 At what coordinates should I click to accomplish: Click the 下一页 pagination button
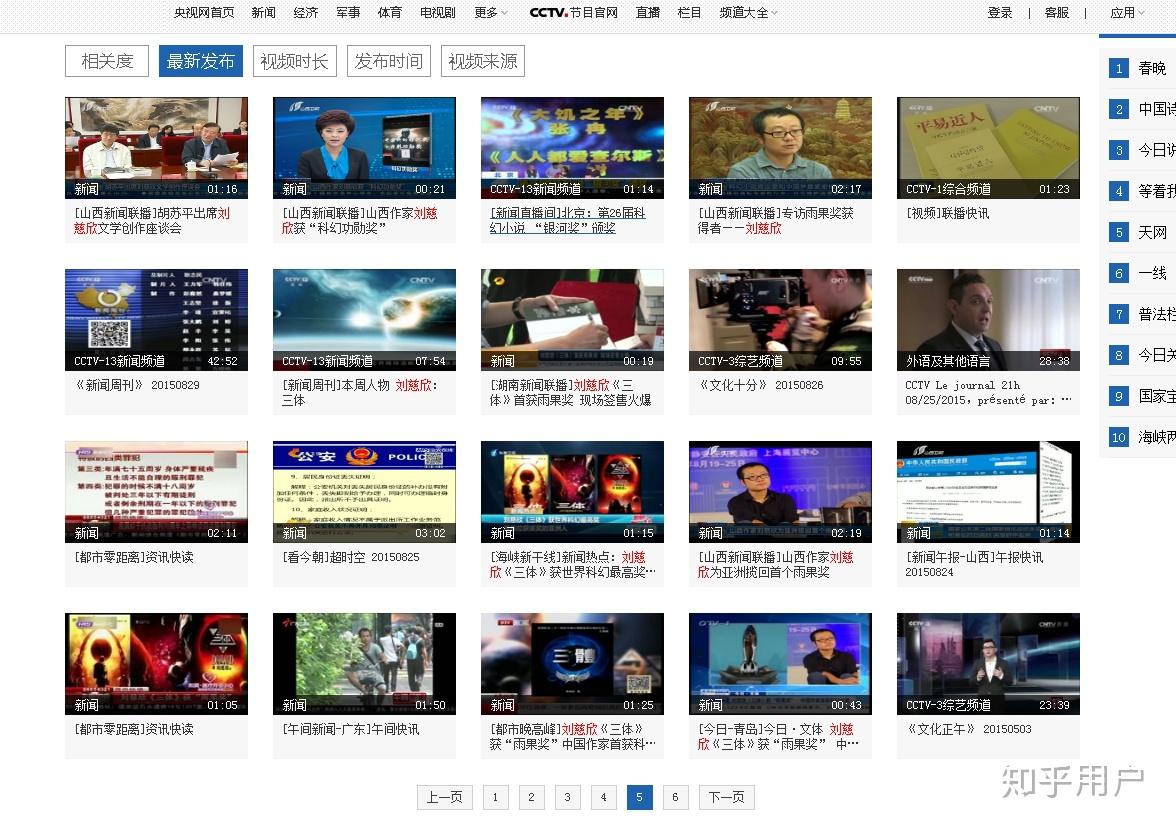click(726, 797)
